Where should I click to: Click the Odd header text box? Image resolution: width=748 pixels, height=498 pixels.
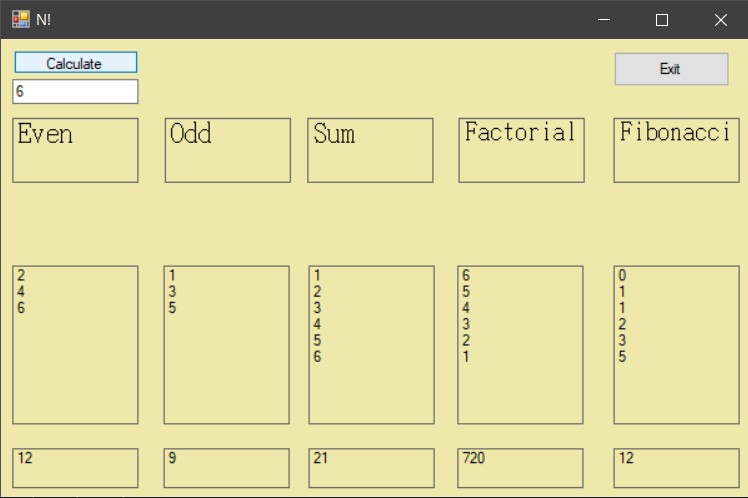[x=227, y=150]
